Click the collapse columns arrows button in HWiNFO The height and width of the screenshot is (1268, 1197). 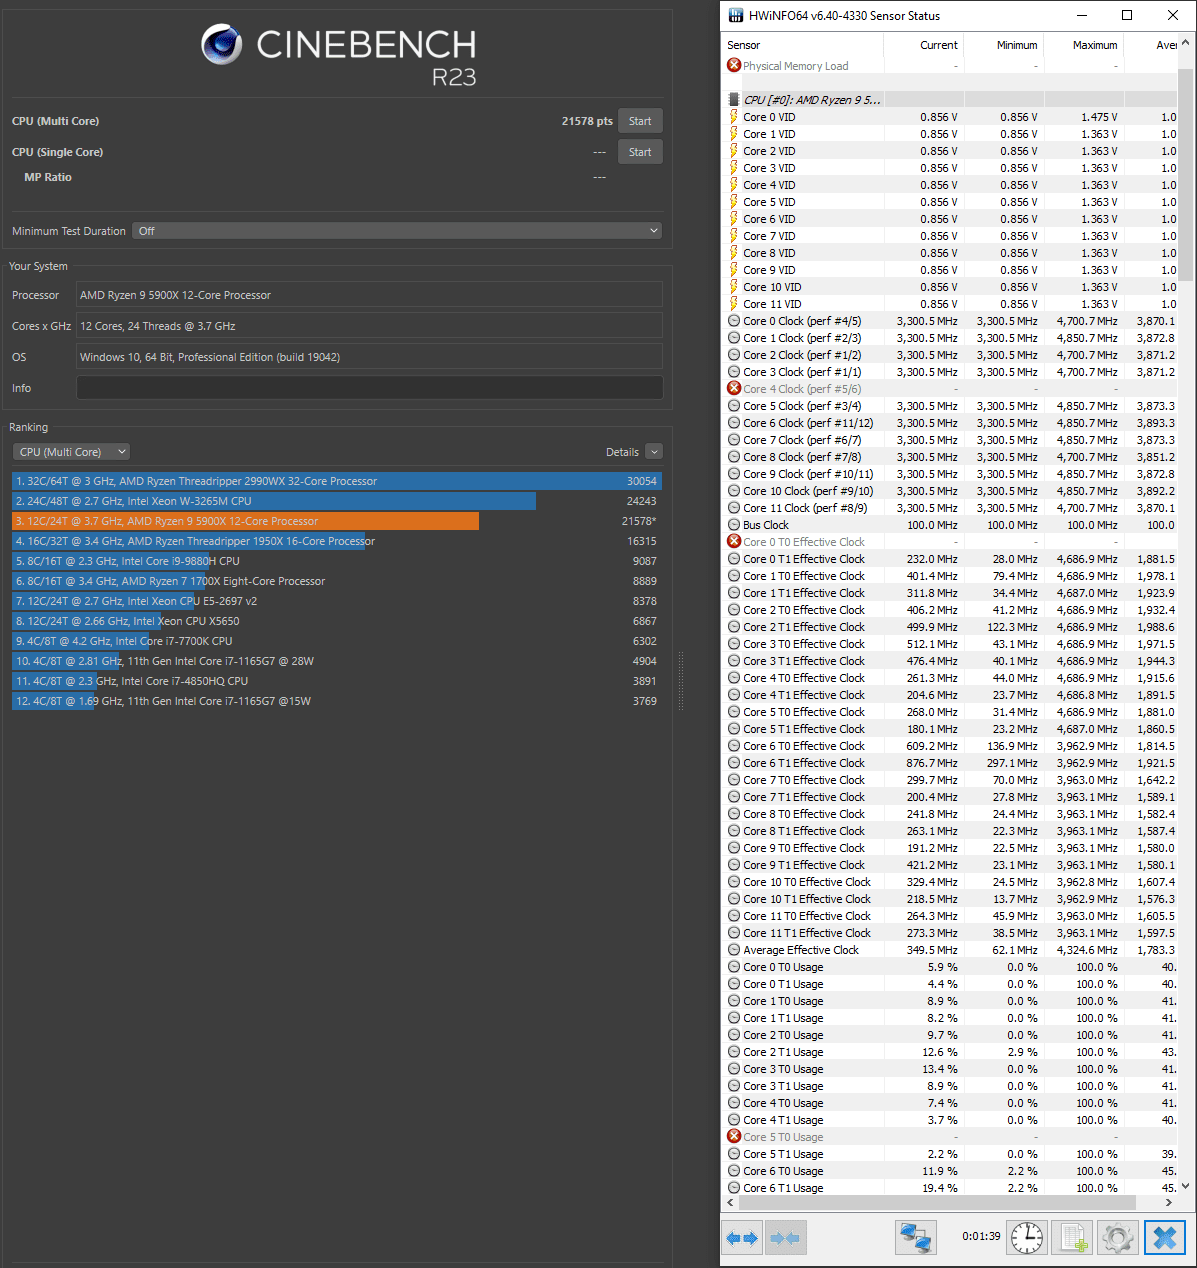[x=785, y=1238]
